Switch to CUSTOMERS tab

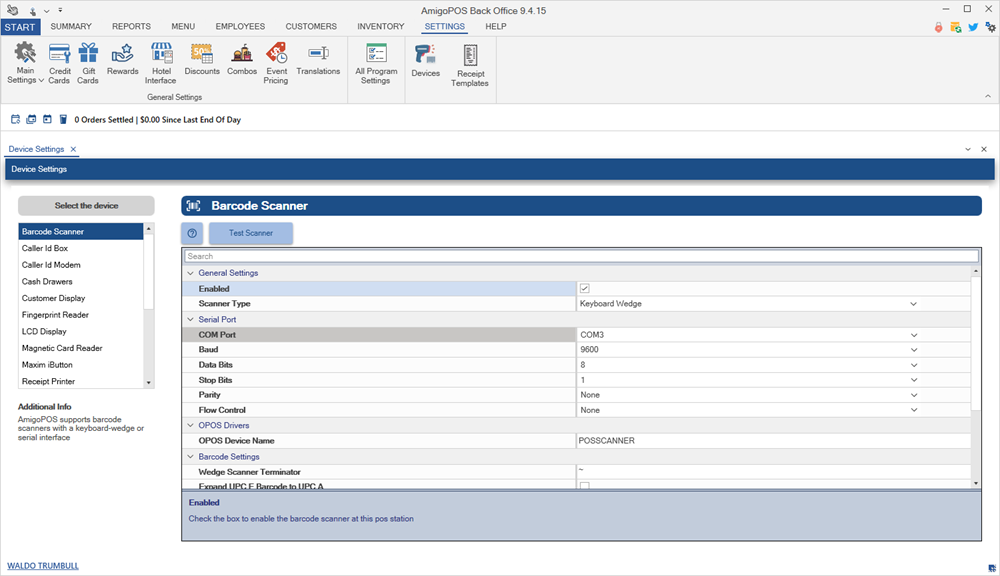(311, 26)
